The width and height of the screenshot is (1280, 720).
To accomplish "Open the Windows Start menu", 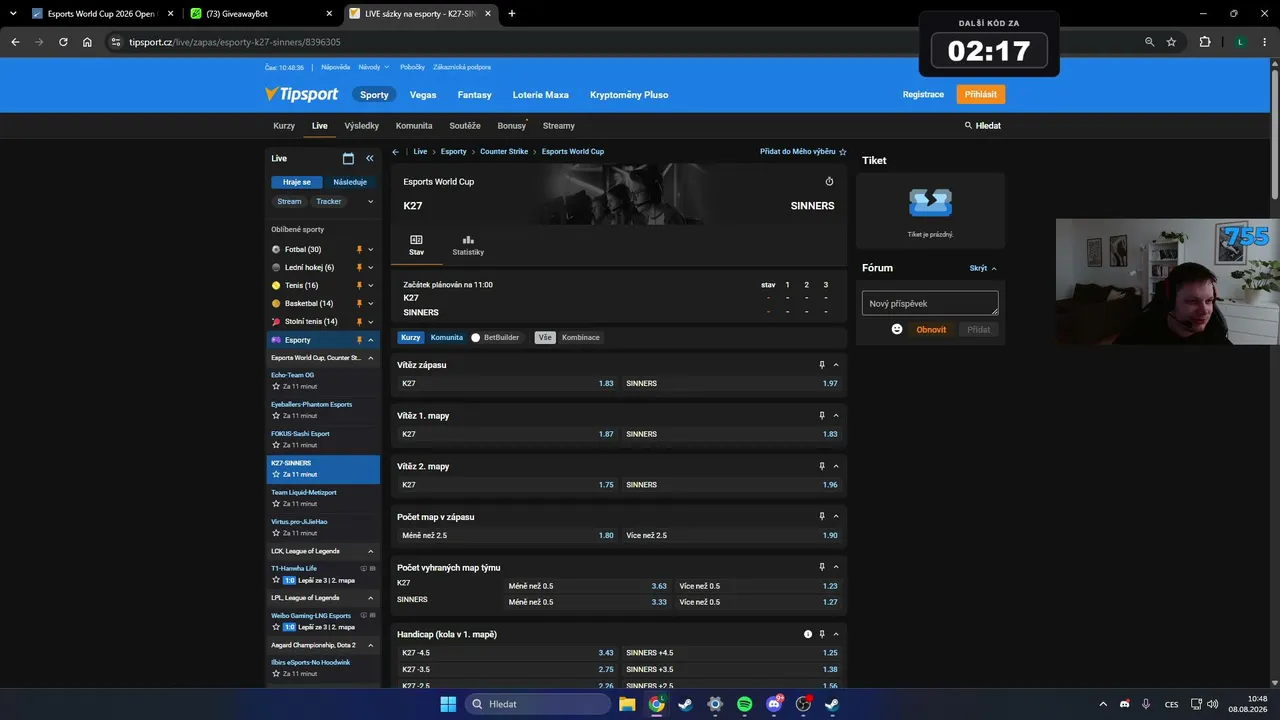I will (448, 704).
